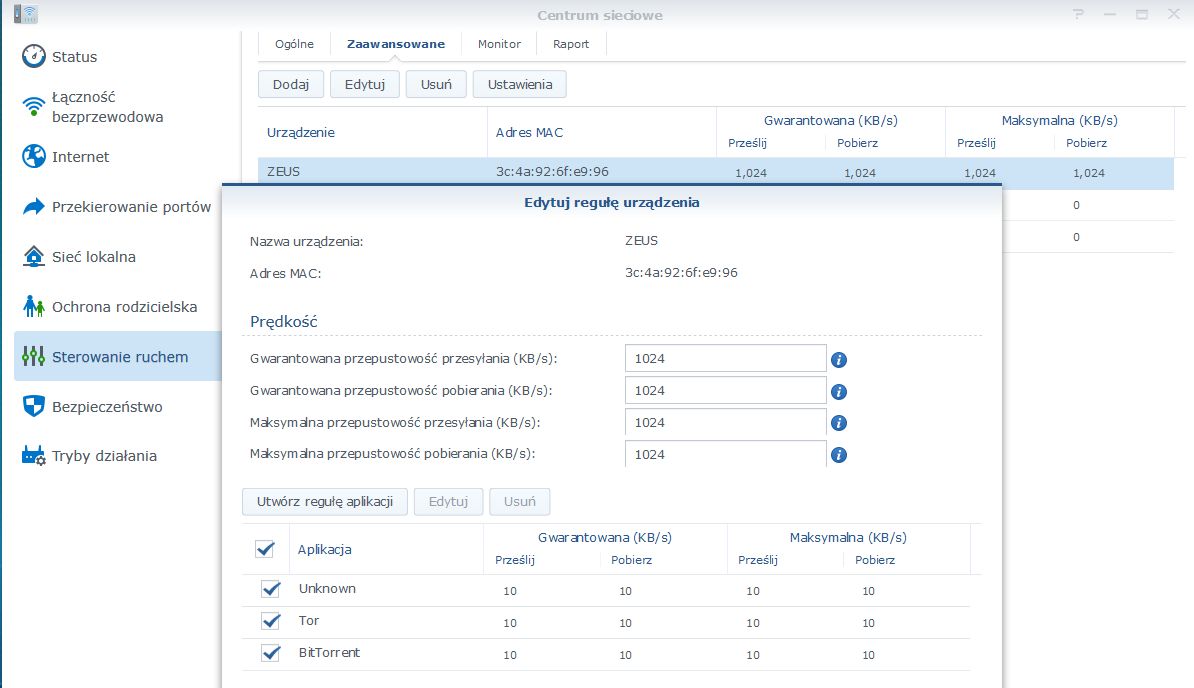Show info for maximum download bandwidth
Screen dimensions: 1194x688
coord(838,455)
